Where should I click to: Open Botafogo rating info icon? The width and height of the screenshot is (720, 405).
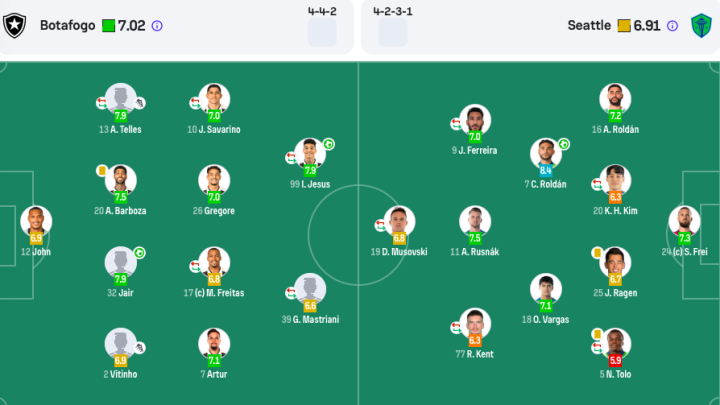tap(157, 26)
